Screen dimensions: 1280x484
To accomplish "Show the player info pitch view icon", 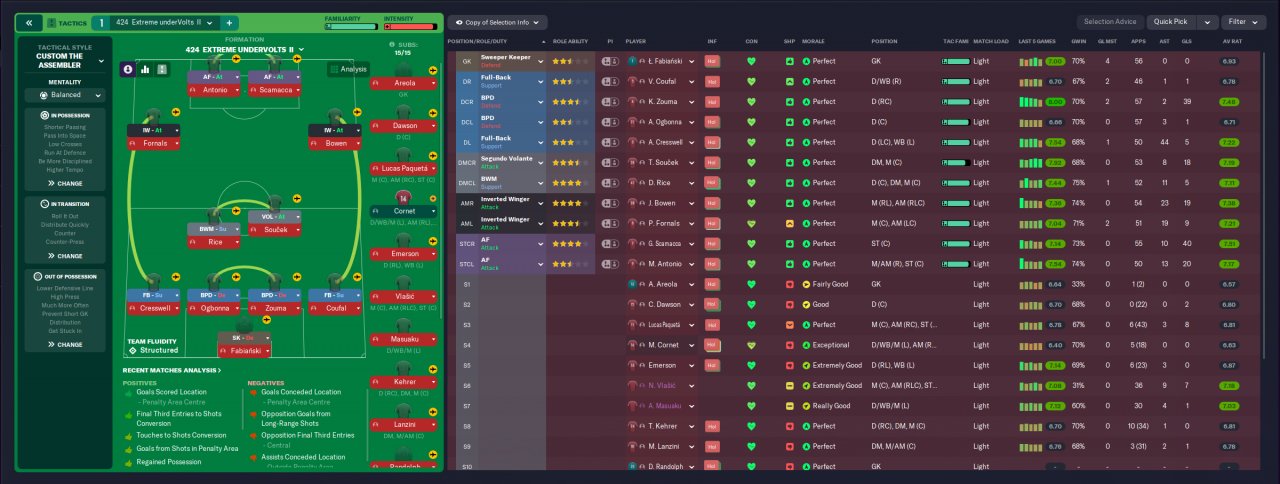I will (128, 69).
